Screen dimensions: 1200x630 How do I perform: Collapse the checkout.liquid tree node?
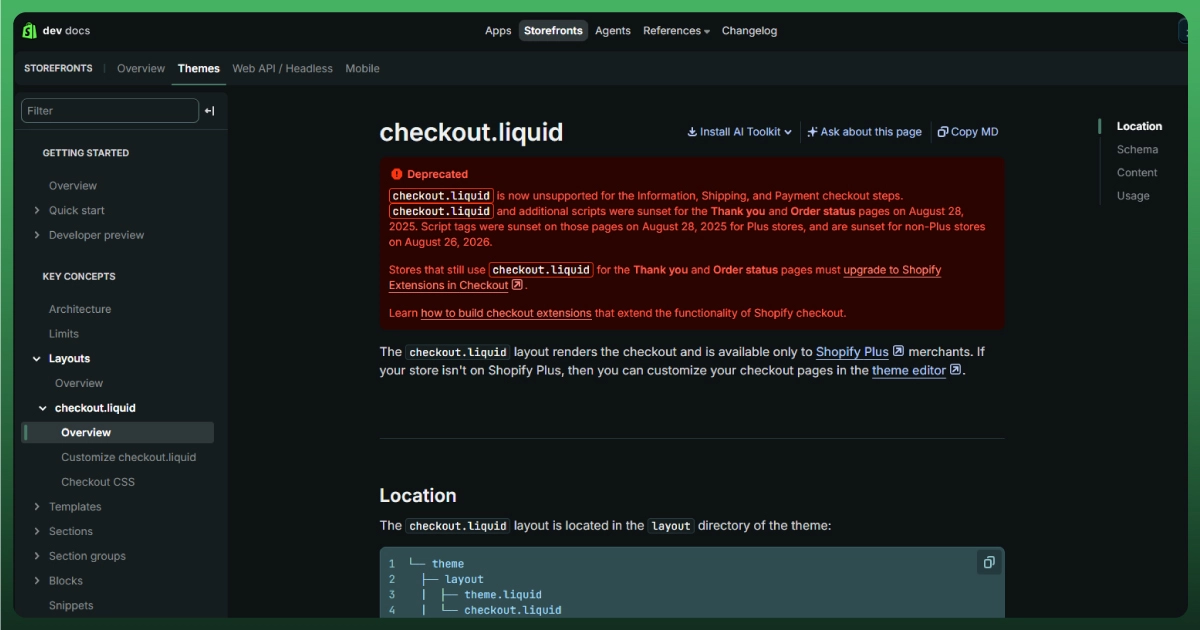coord(43,408)
